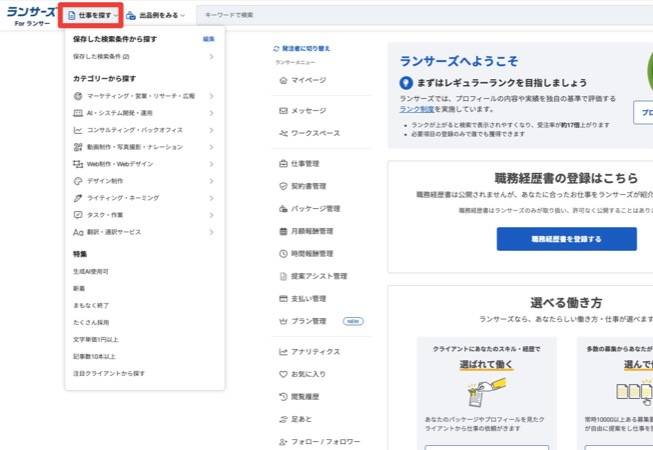Open 契約書管理 shield icon
The image size is (653, 450).
point(283,186)
